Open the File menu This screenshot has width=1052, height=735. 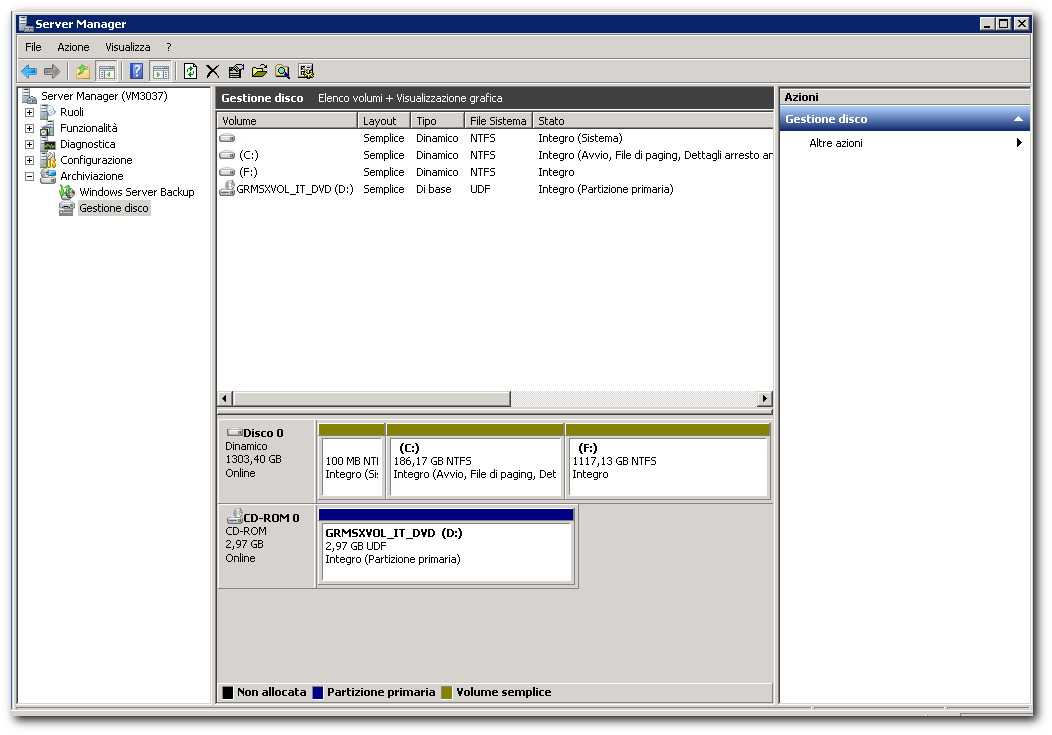[33, 47]
